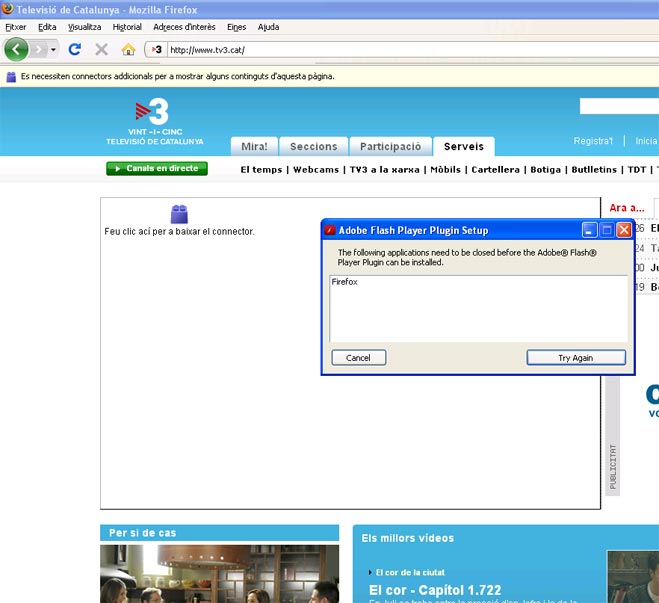Image resolution: width=659 pixels, height=603 pixels.
Task: Open the Adreces d'interès menu
Action: 184,27
